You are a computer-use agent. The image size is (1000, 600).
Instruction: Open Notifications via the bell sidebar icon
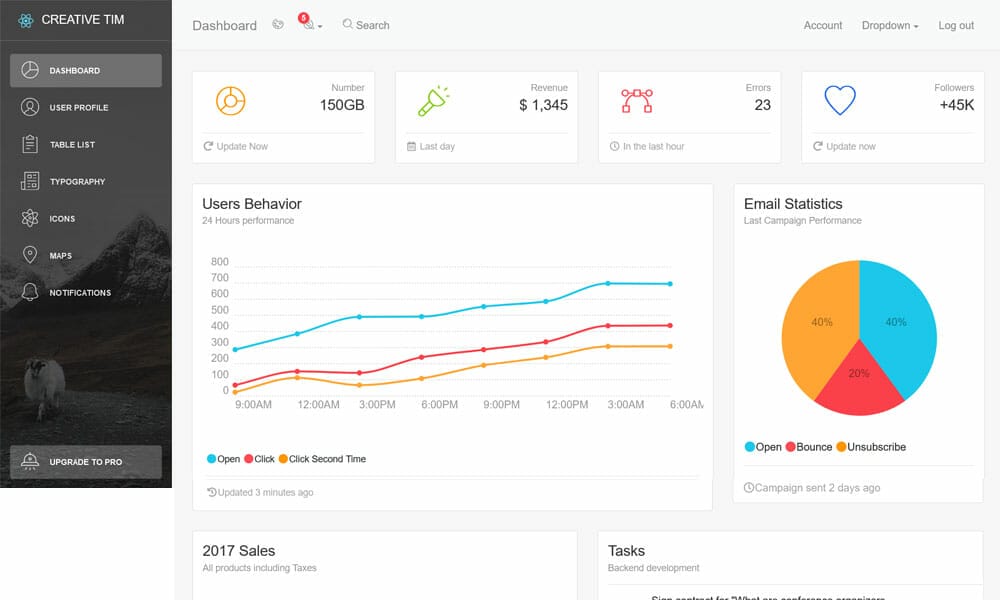pos(30,292)
